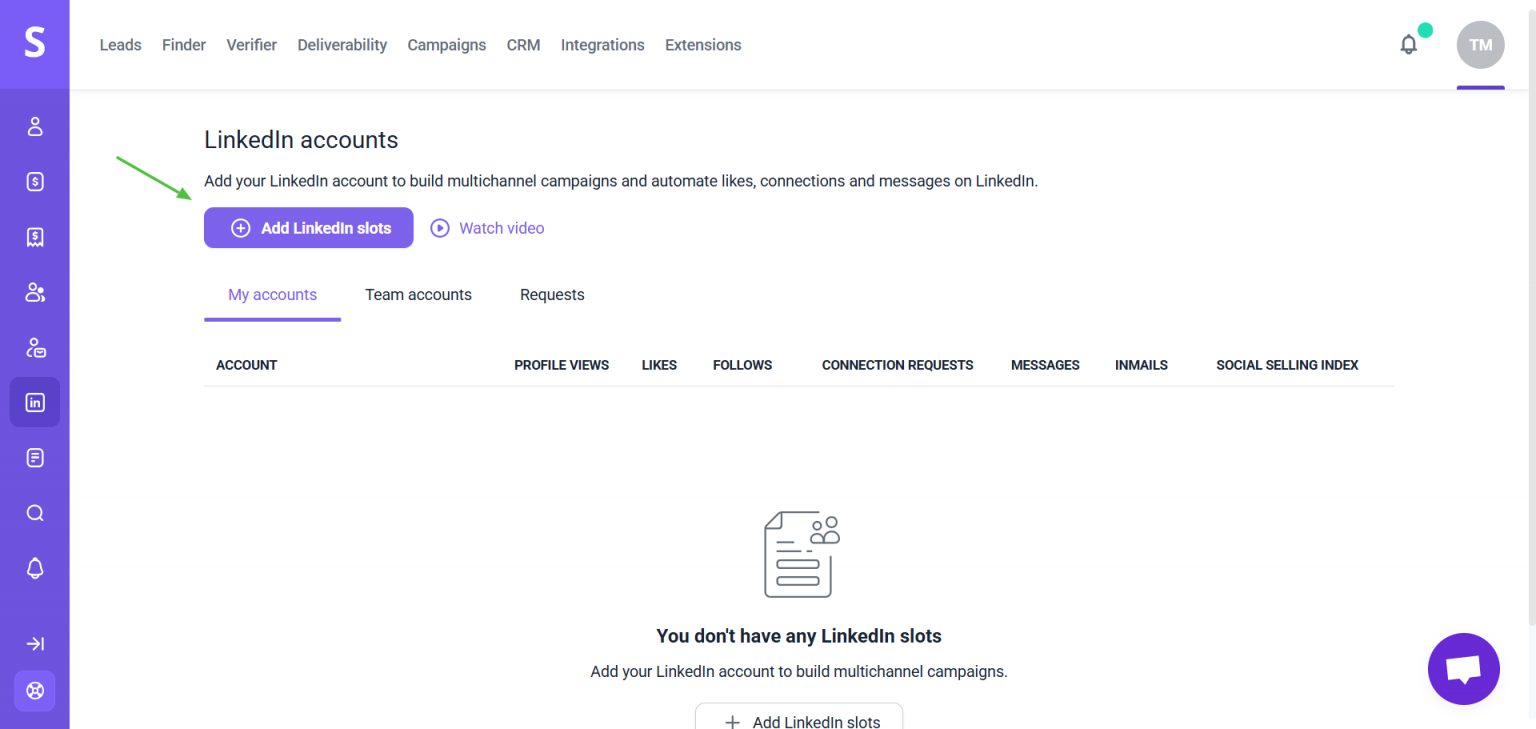This screenshot has width=1536, height=729.
Task: Open the email accounts icon in sidebar
Action: [x=35, y=348]
